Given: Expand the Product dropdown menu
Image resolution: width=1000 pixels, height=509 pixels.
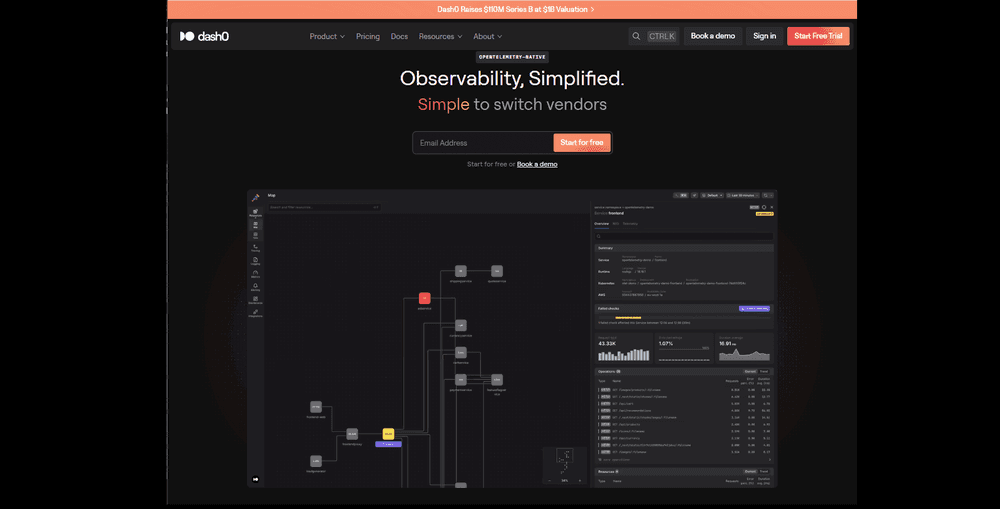Looking at the screenshot, I should pyautogui.click(x=327, y=36).
